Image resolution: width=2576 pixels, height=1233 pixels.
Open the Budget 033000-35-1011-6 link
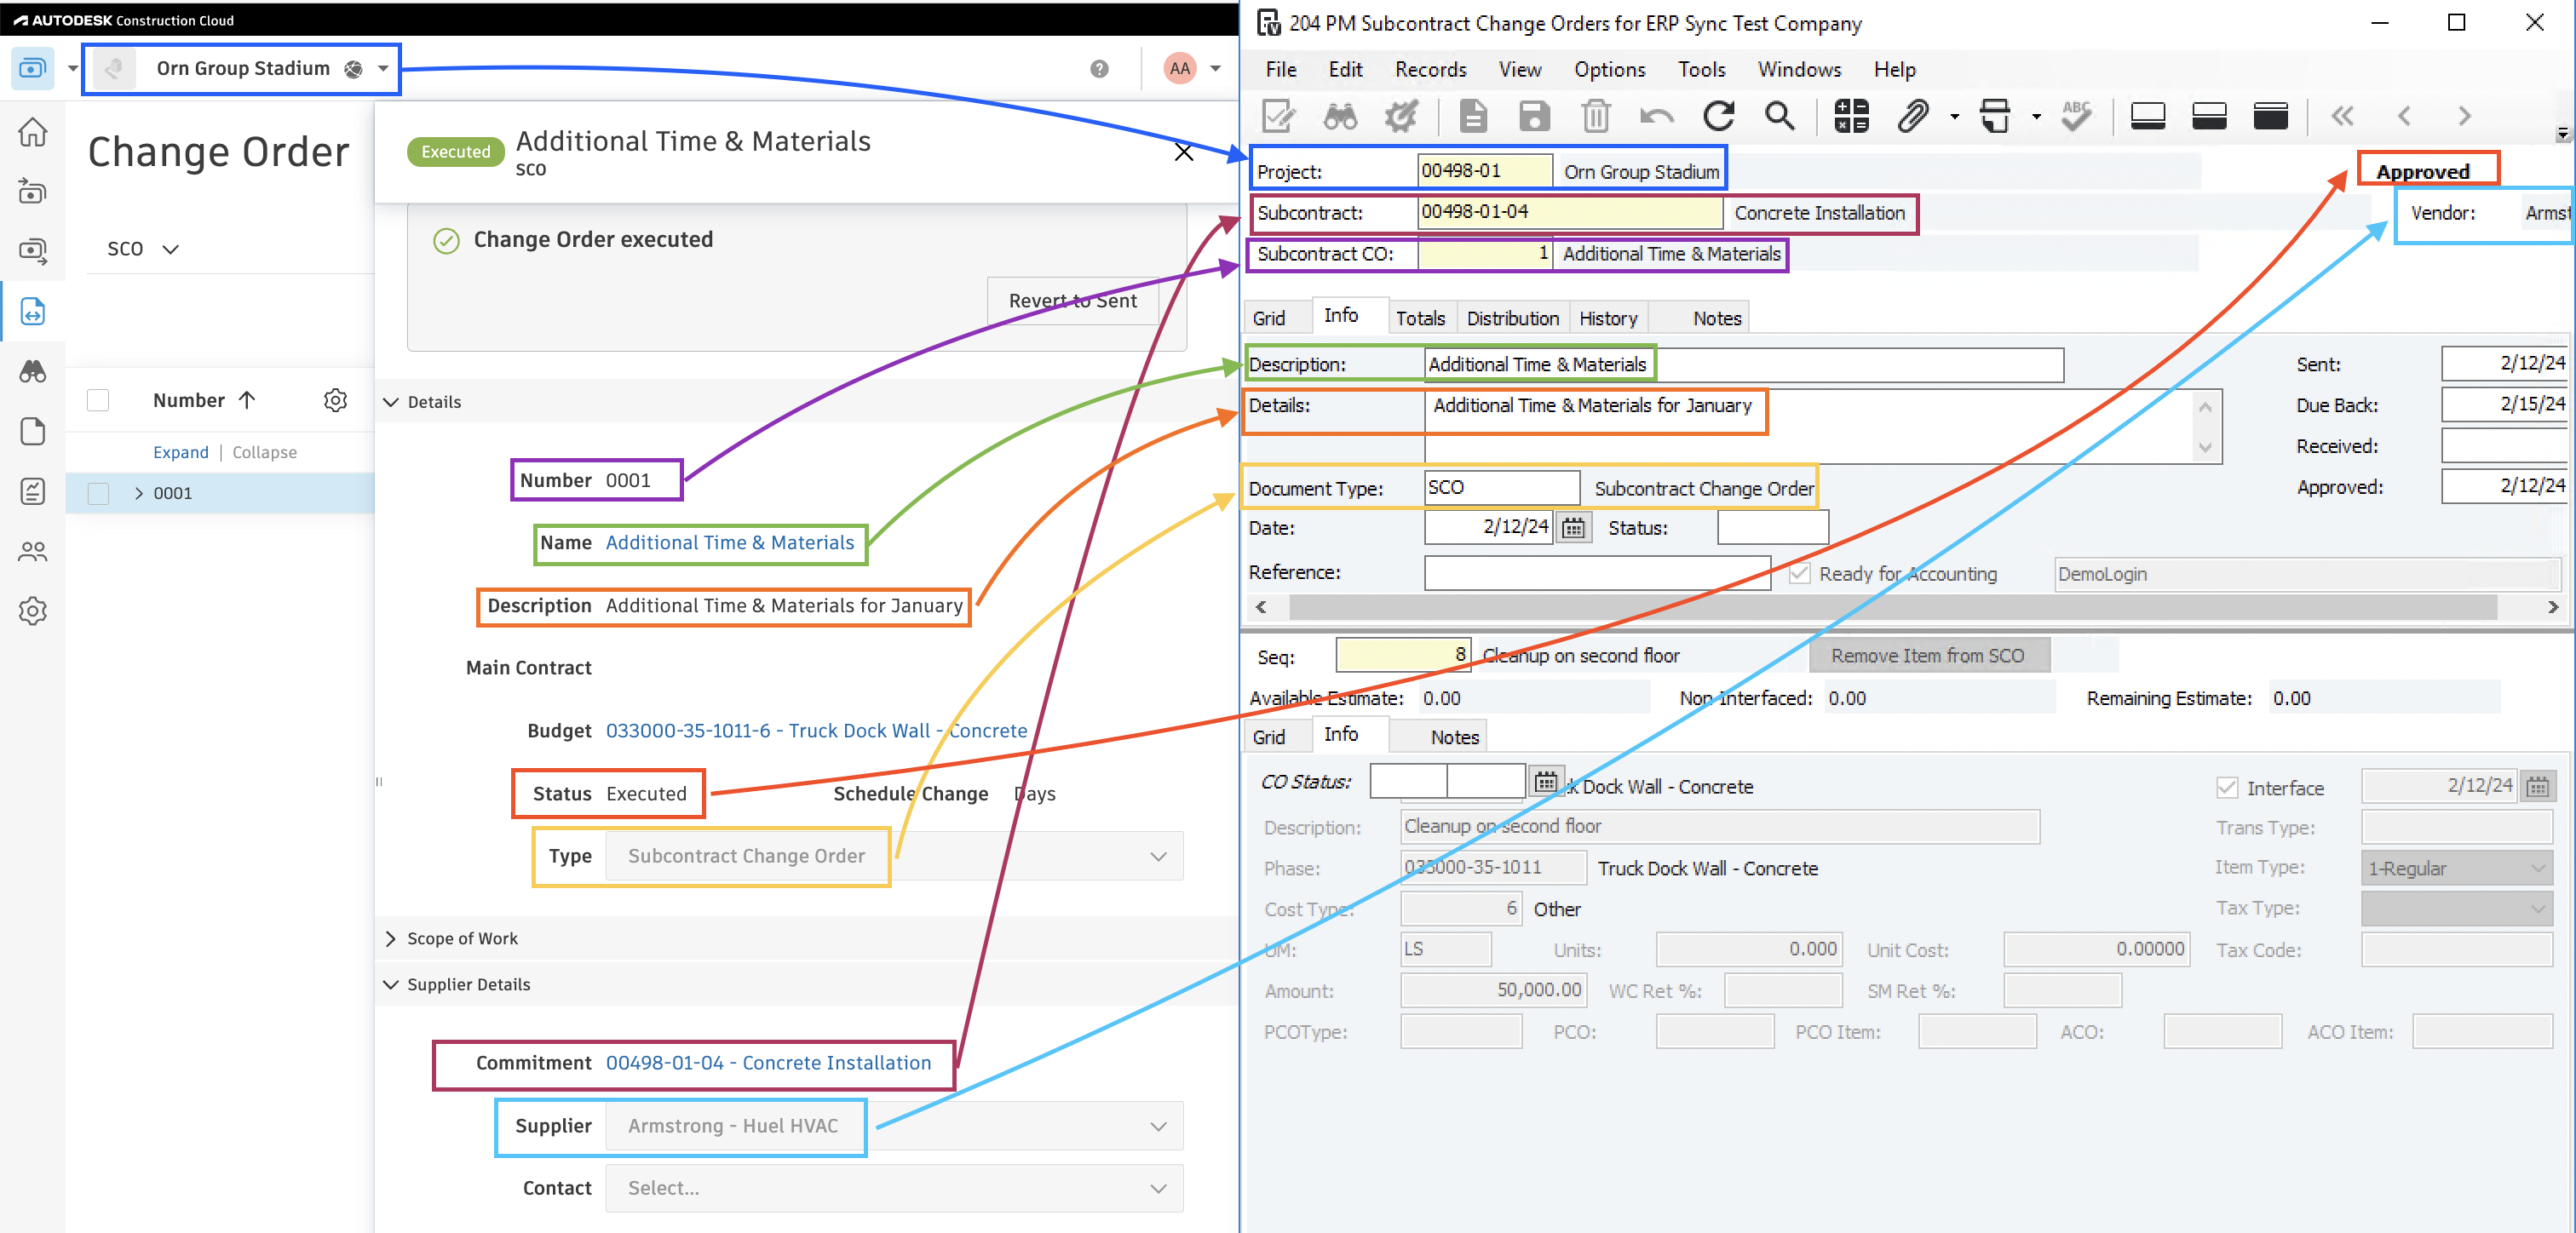816,731
